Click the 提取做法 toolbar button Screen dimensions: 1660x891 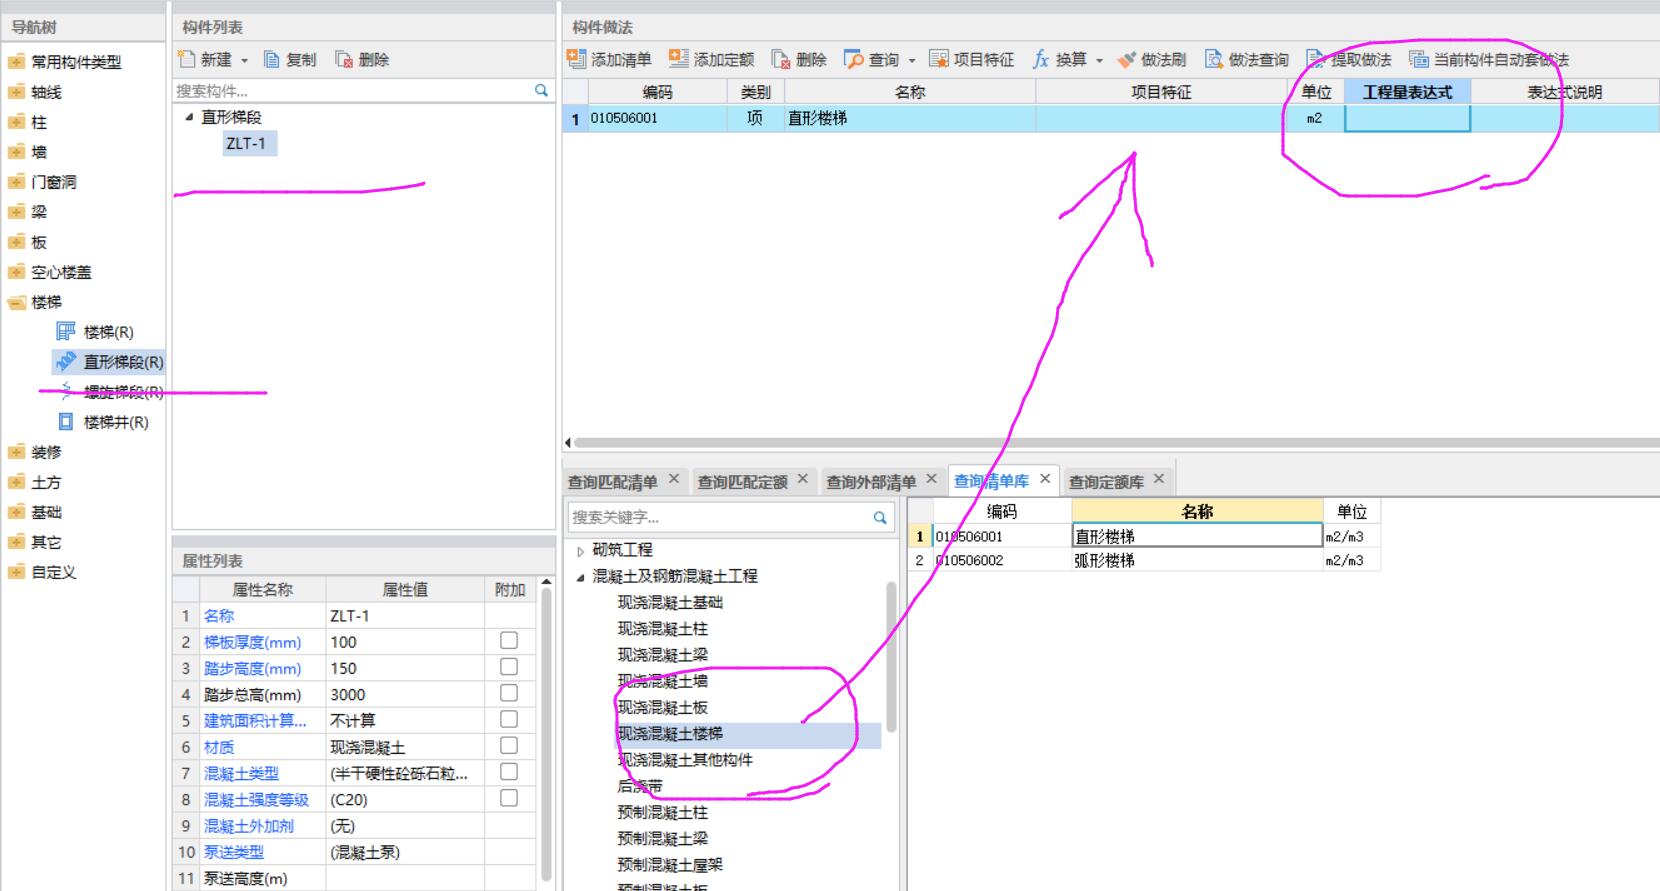(x=1349, y=60)
